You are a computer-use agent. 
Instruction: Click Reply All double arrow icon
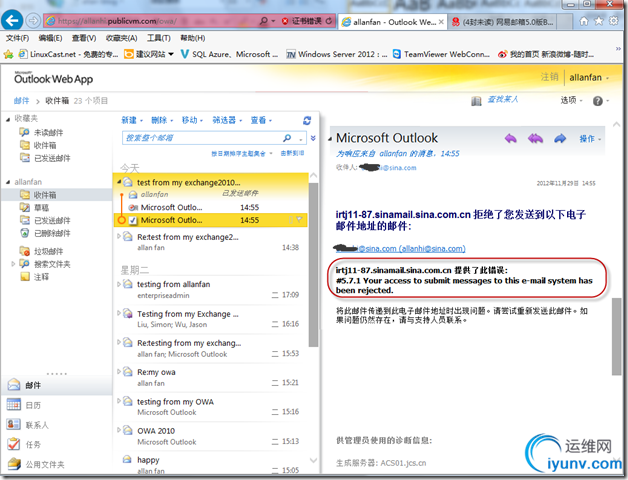(x=535, y=139)
